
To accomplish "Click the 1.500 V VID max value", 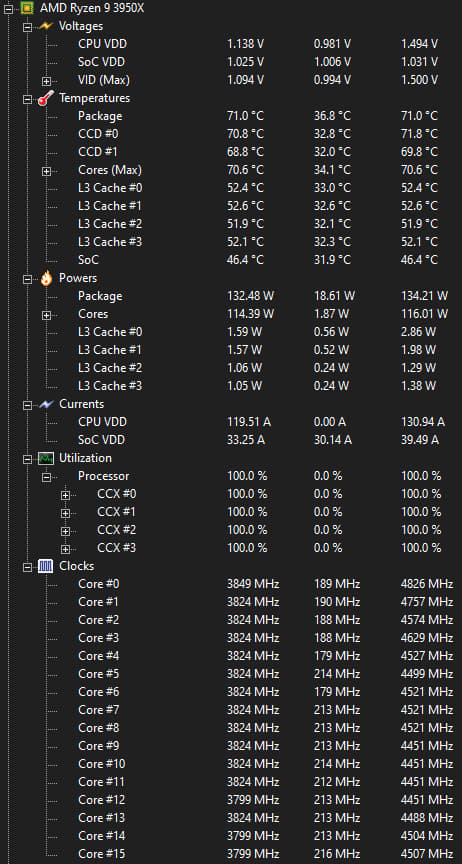I will [x=419, y=80].
